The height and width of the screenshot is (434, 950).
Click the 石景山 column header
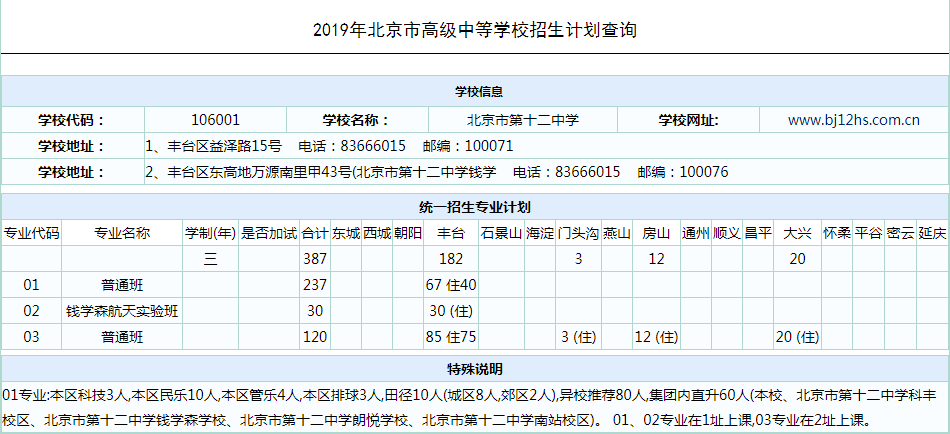point(502,233)
